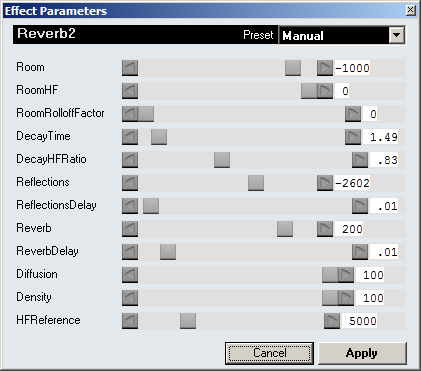Decrease Room value with left arrow
The height and width of the screenshot is (371, 421).
pyautogui.click(x=130, y=68)
